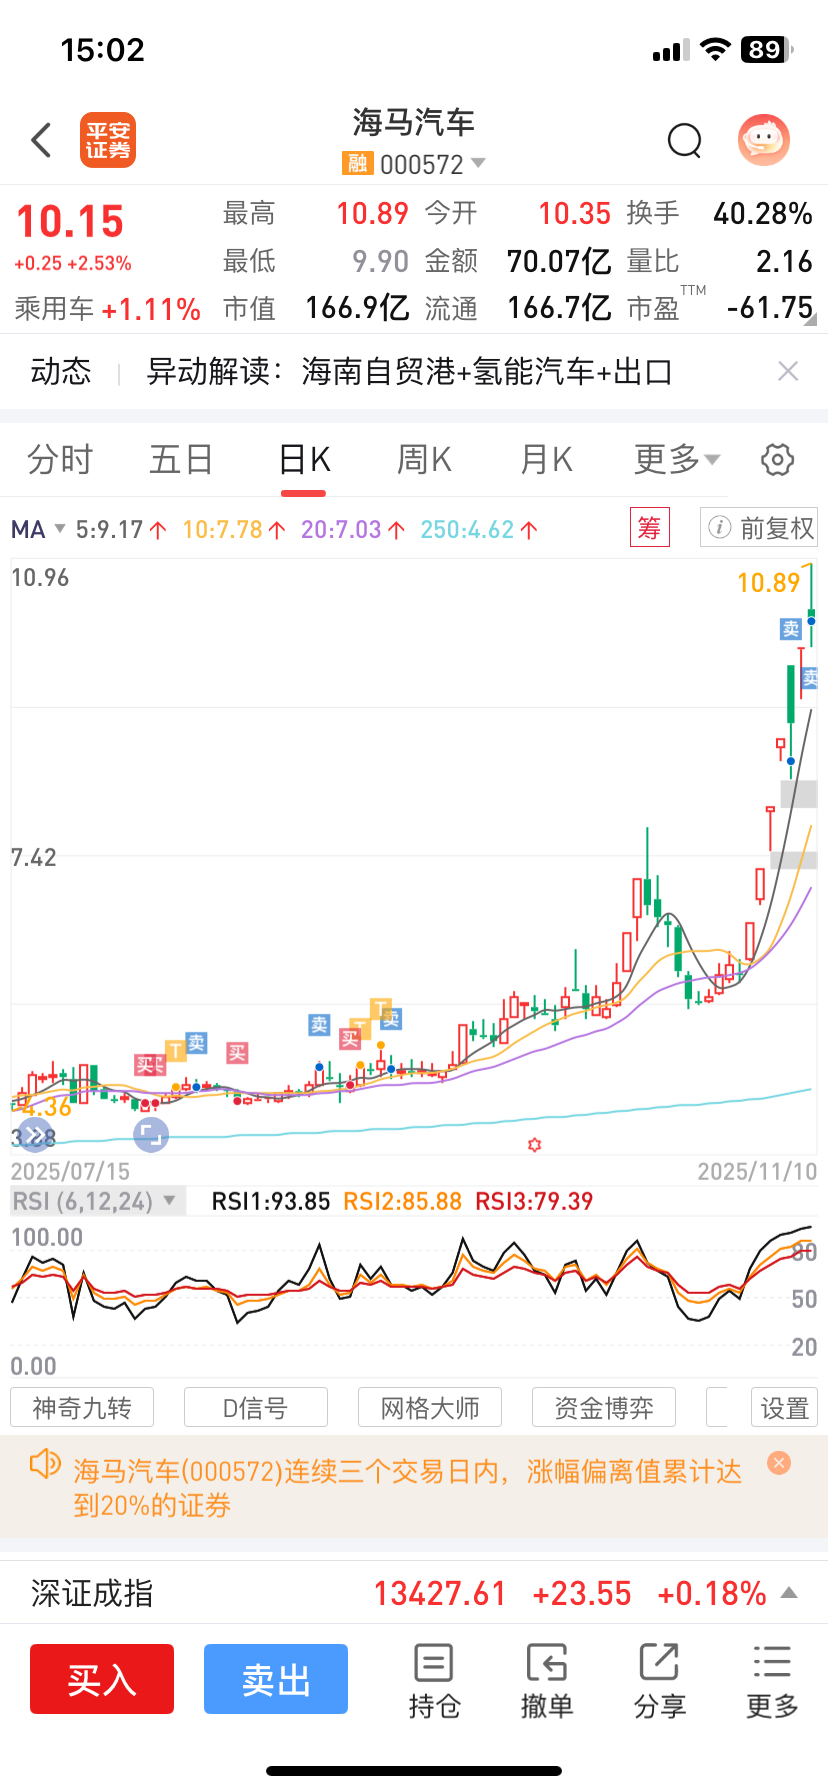The height and width of the screenshot is (1792, 828).
Task: Expand the 深证成指 index bar arrow
Action: [789, 1593]
